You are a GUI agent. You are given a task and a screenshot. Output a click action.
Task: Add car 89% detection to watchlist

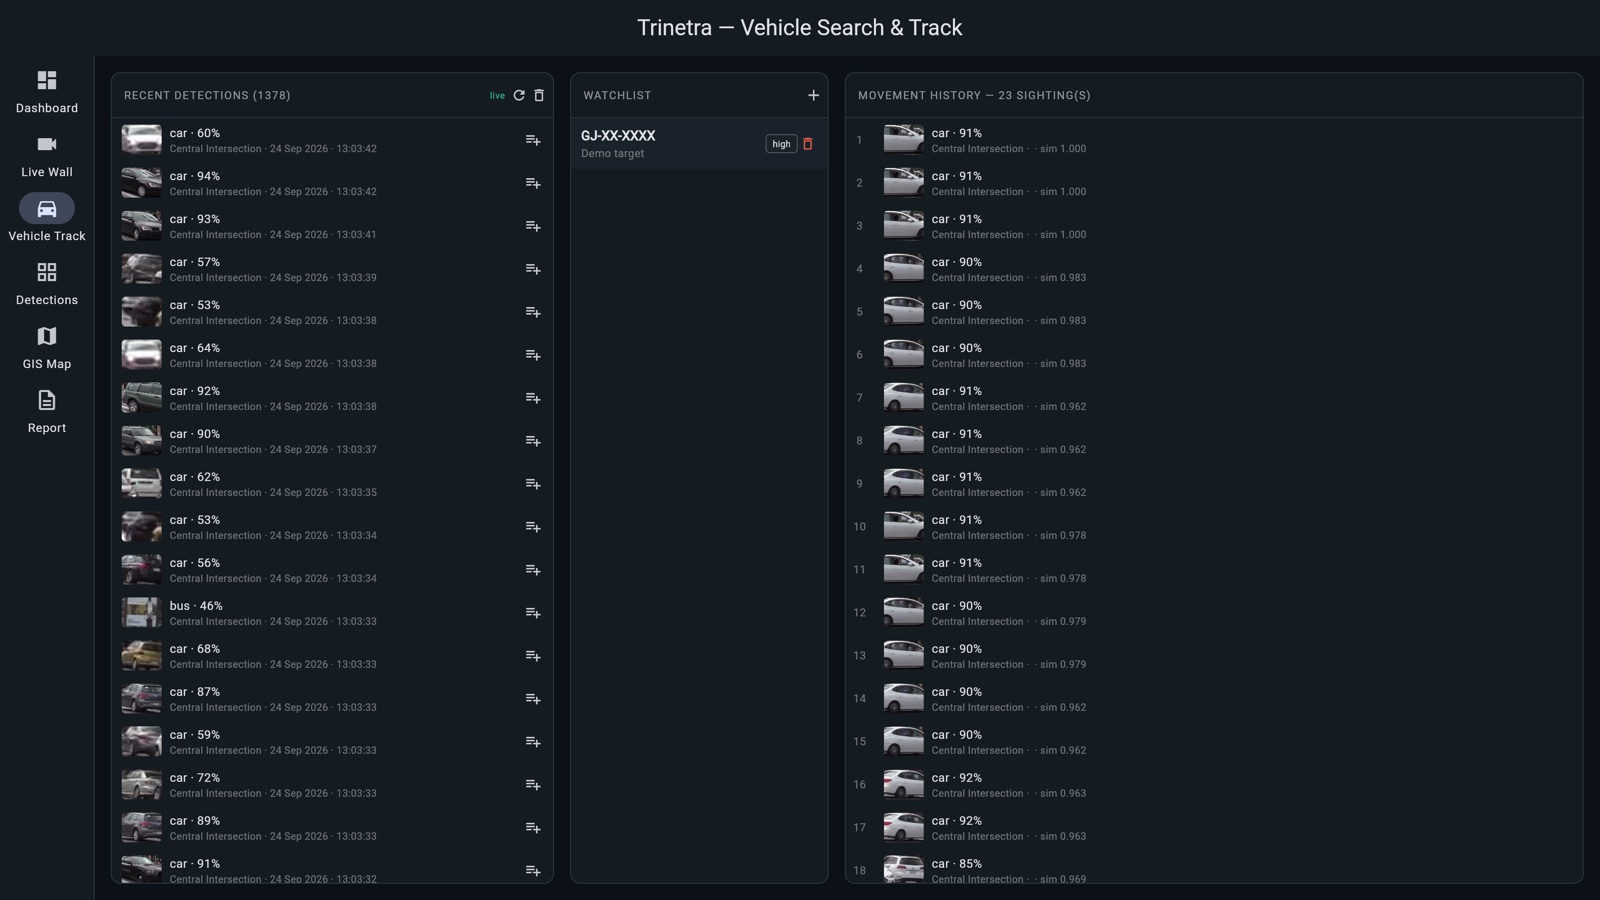[x=533, y=828]
